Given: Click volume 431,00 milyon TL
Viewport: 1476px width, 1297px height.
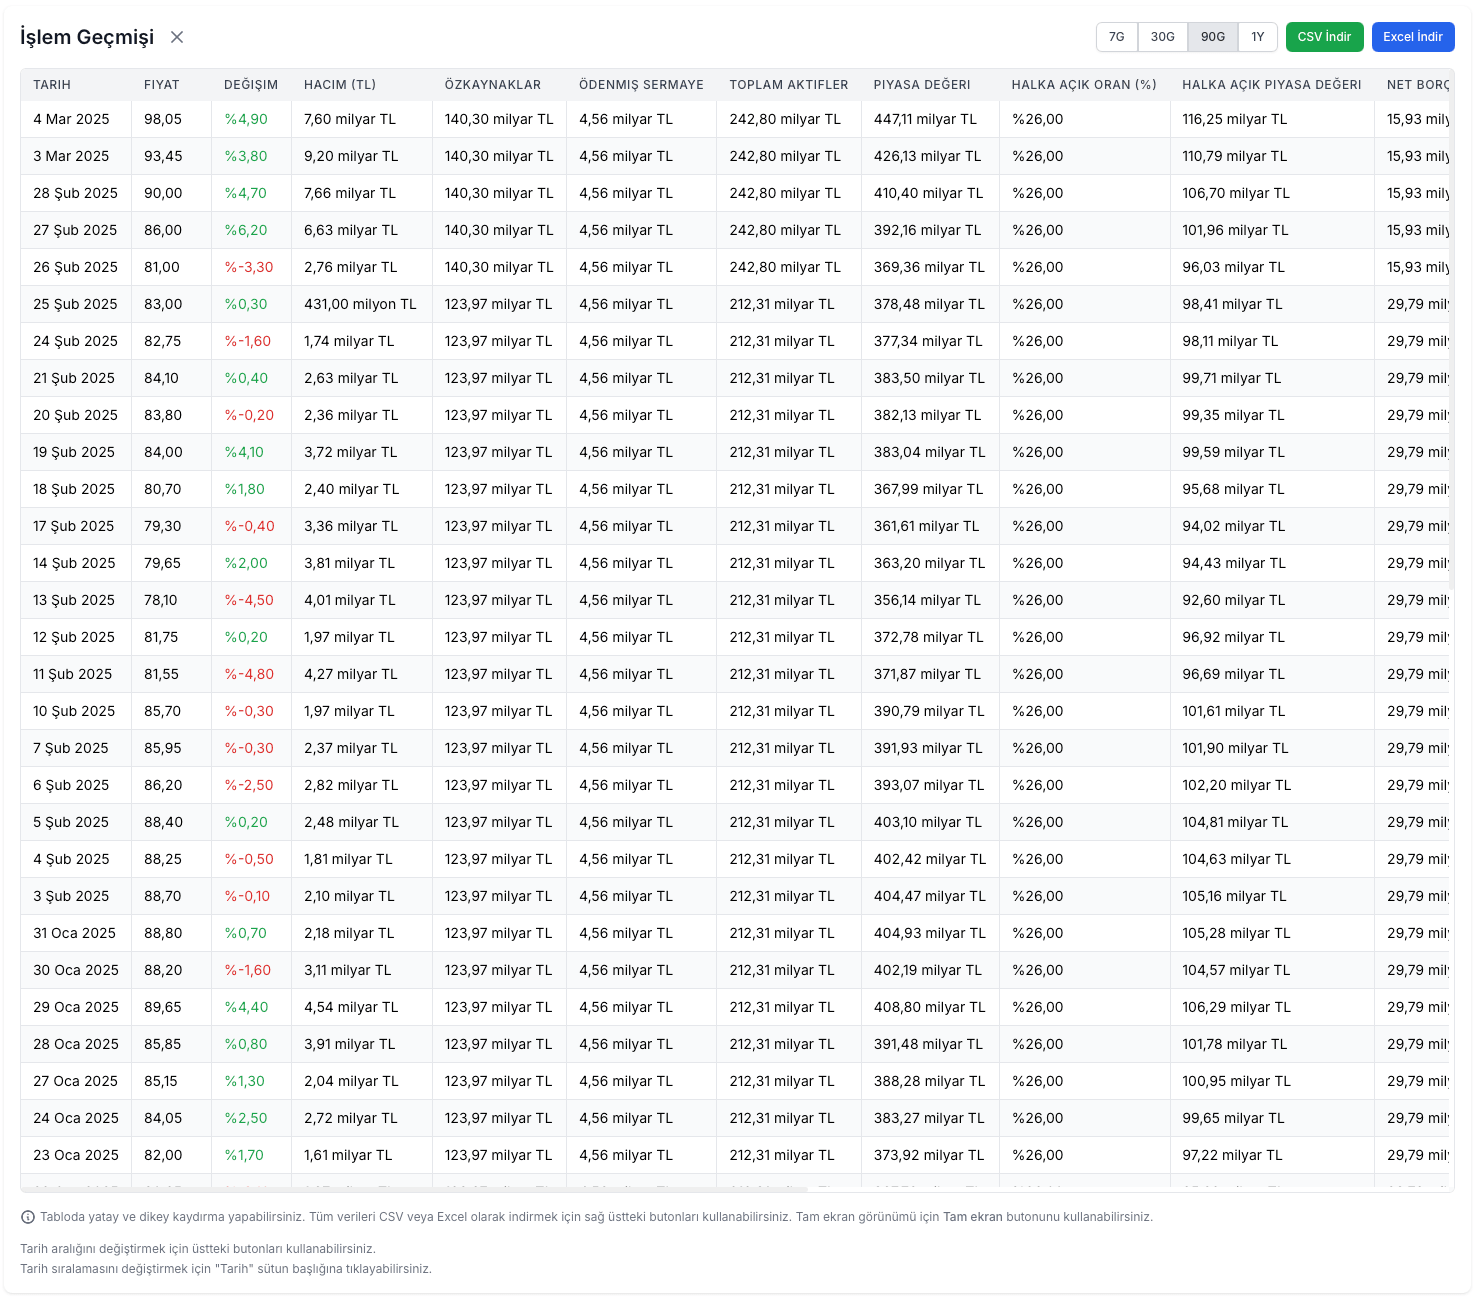Looking at the screenshot, I should coord(360,304).
